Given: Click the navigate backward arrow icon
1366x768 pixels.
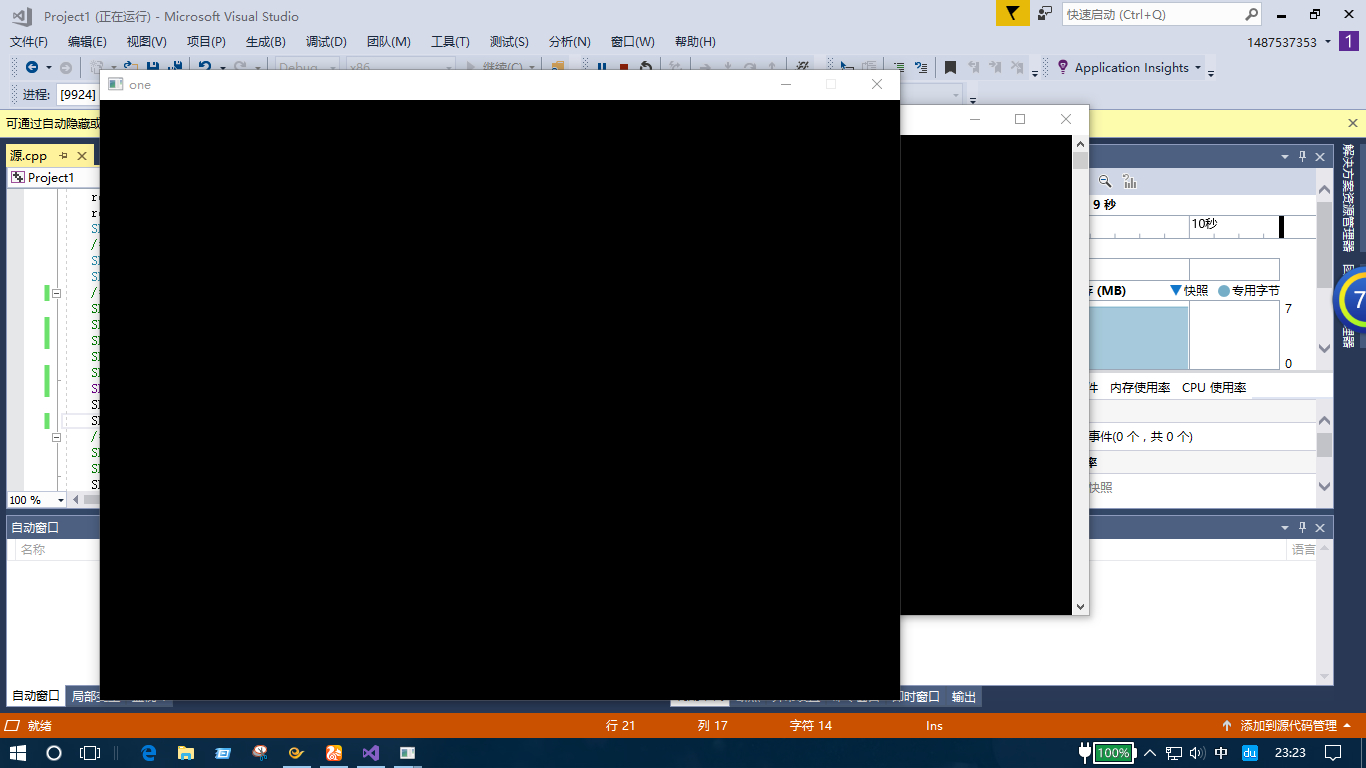Looking at the screenshot, I should [x=32, y=67].
